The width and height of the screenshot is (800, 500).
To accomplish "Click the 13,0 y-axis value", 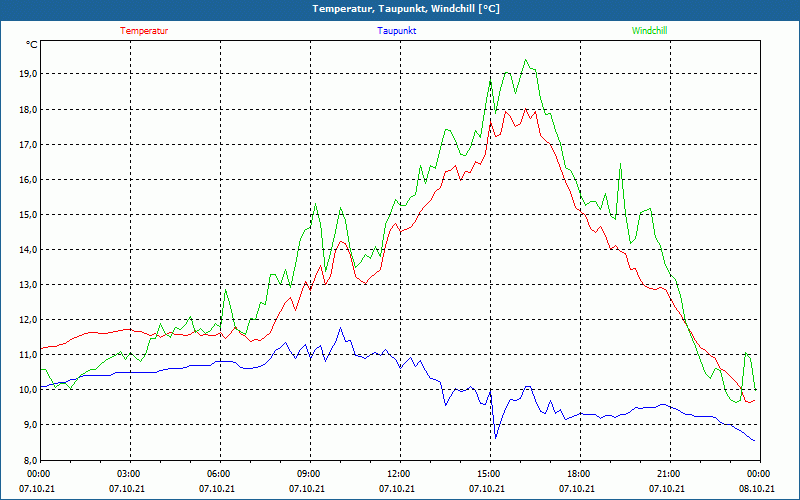I will (29, 285).
